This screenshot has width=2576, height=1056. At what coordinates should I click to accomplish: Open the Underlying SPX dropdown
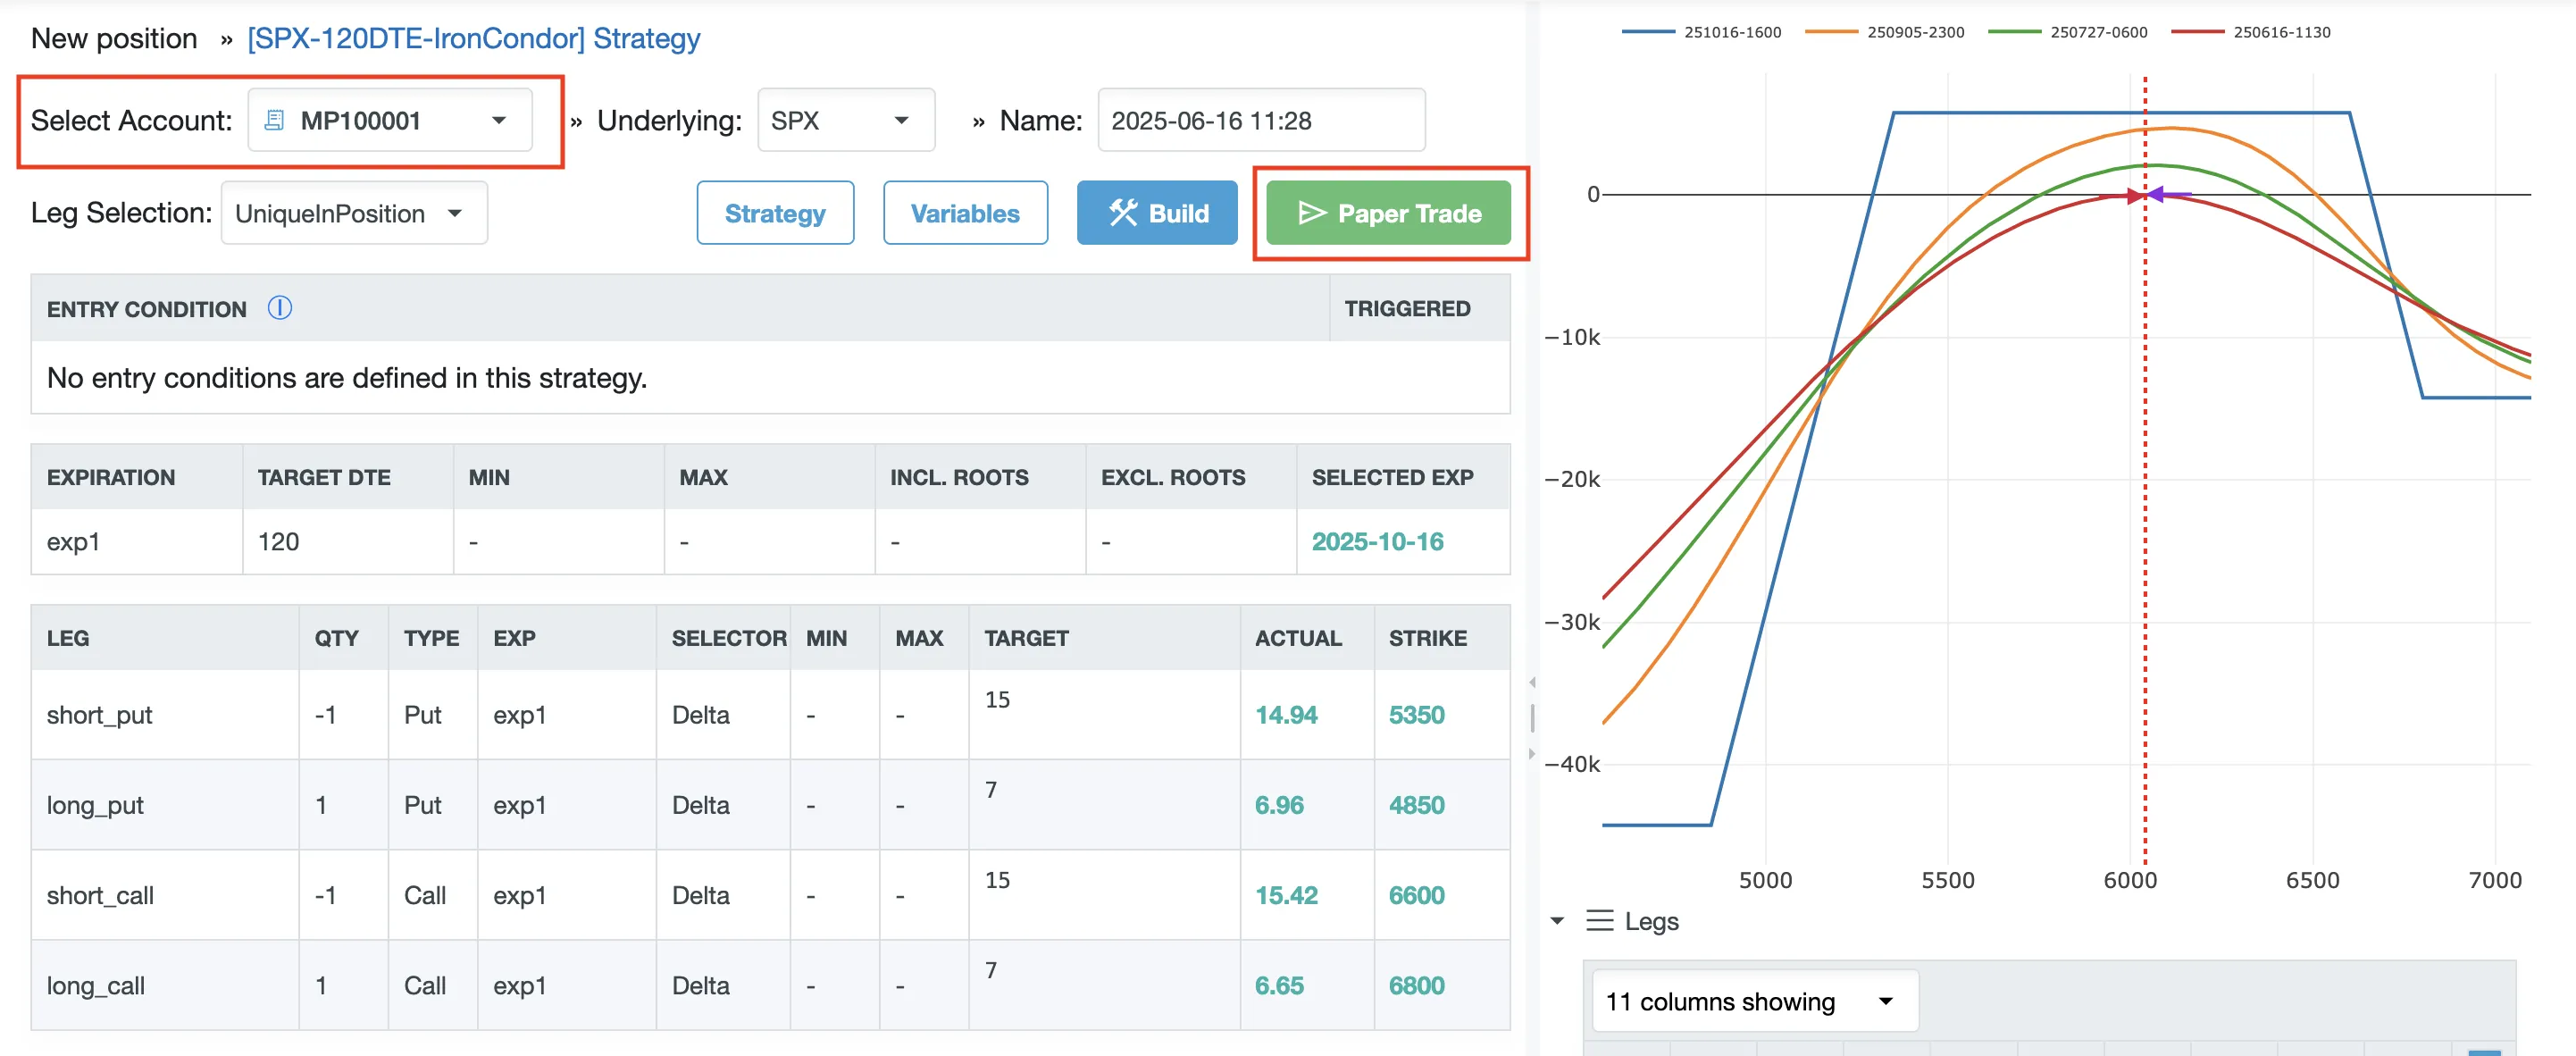pyautogui.click(x=845, y=121)
